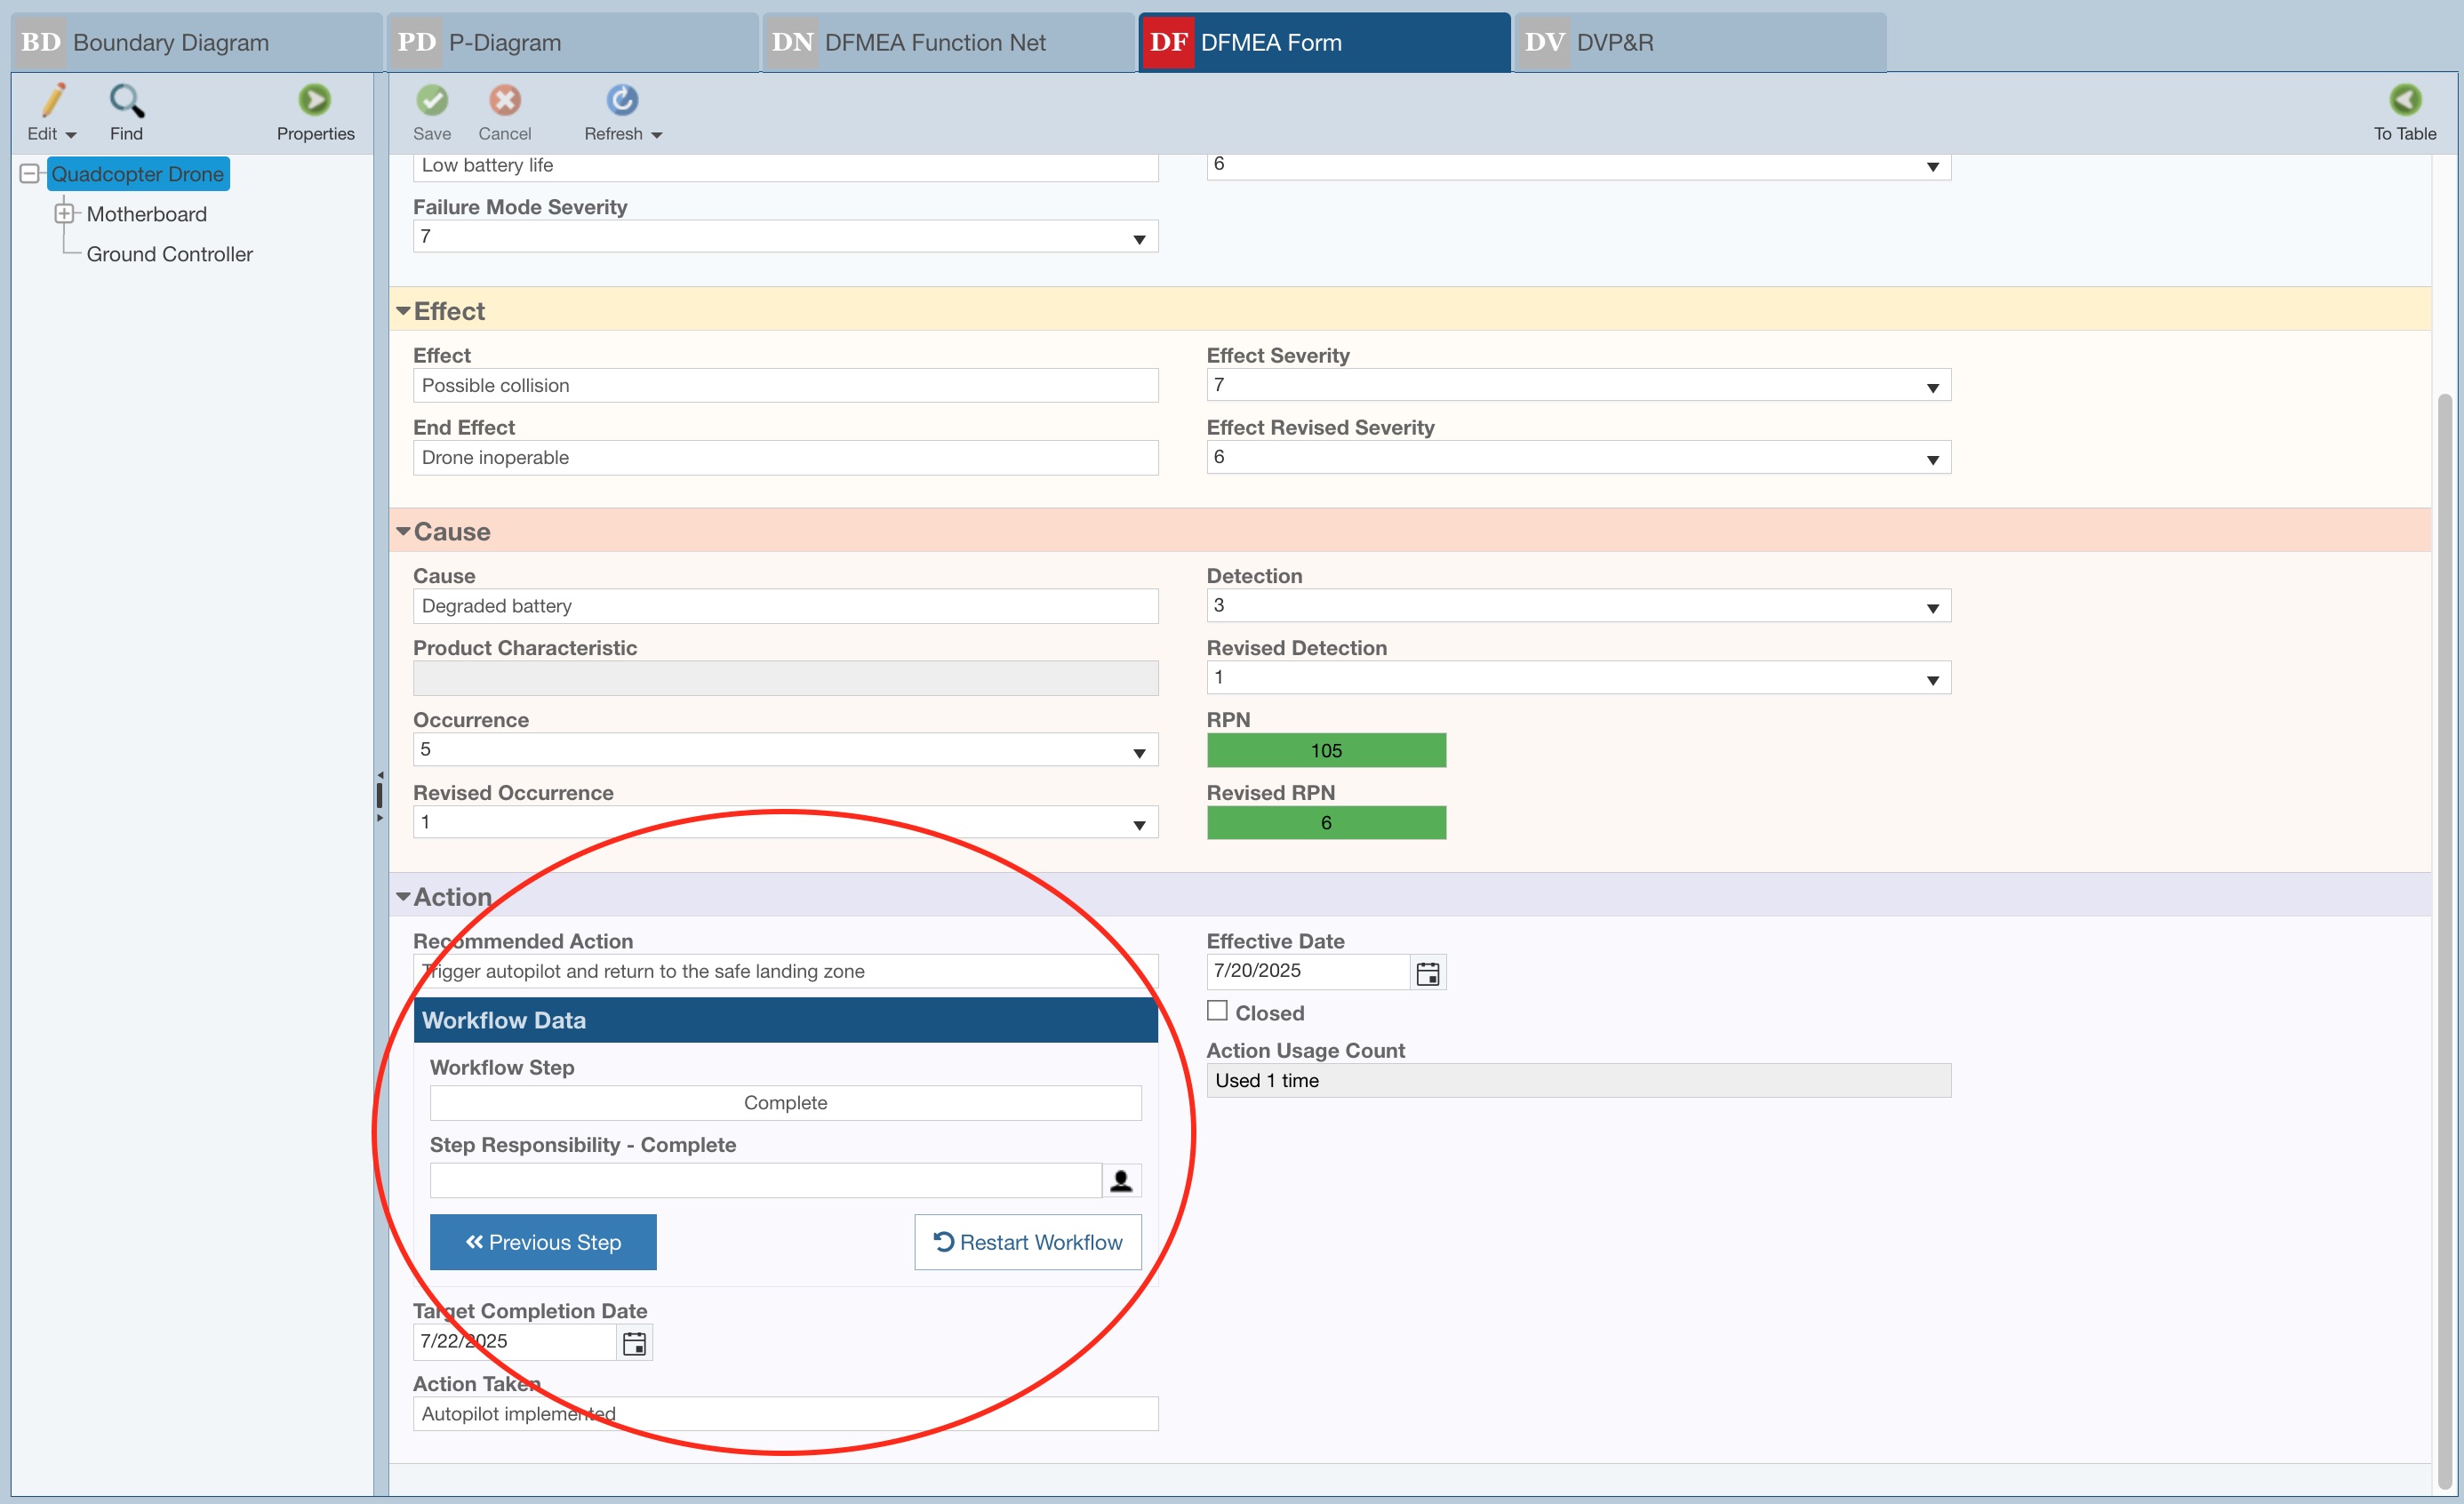Enable the Closed checkbox

(1217, 1011)
